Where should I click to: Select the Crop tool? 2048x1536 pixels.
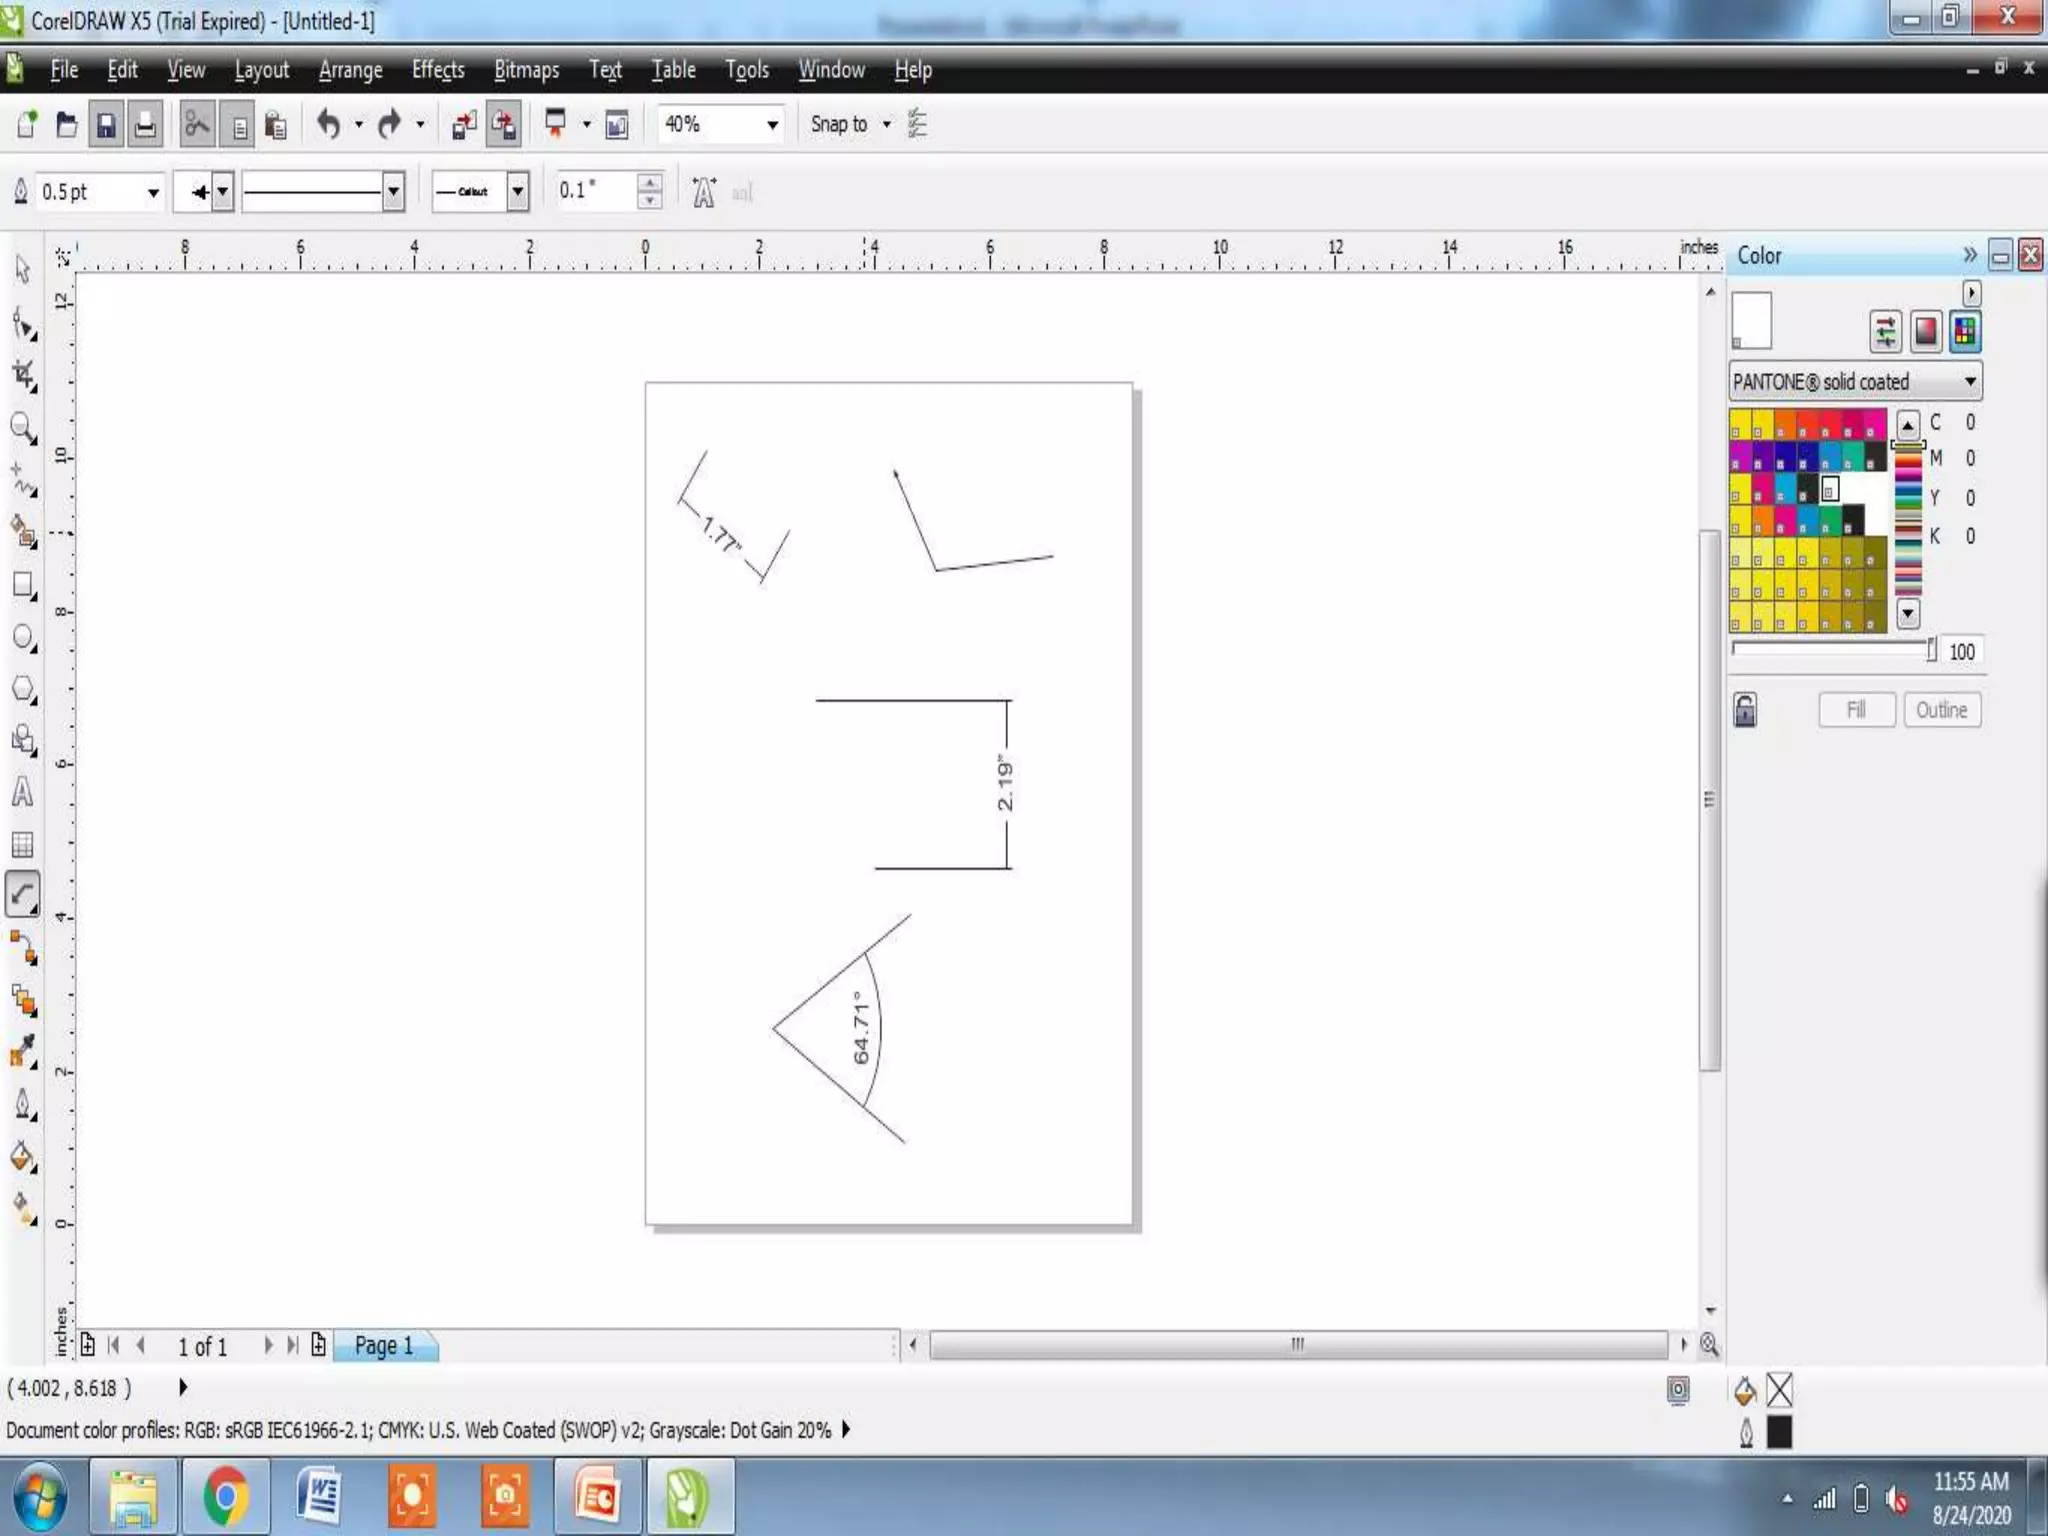[24, 375]
